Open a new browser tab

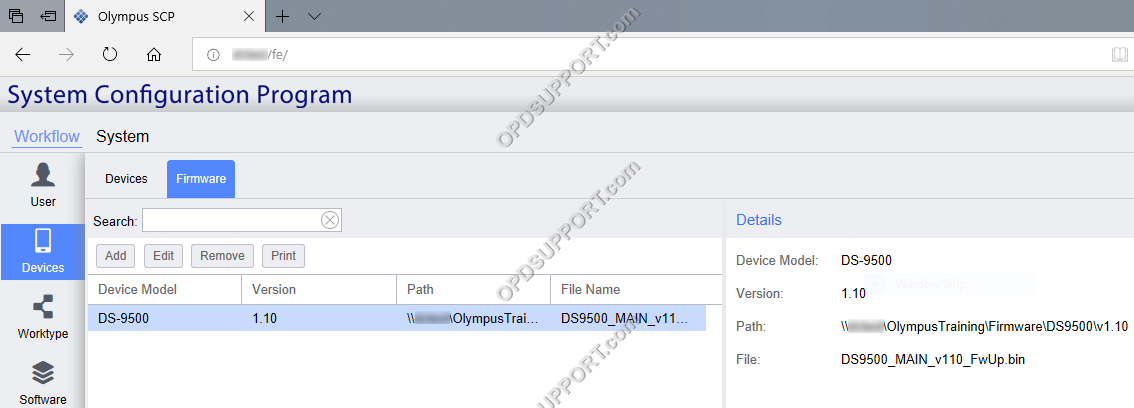tap(283, 16)
